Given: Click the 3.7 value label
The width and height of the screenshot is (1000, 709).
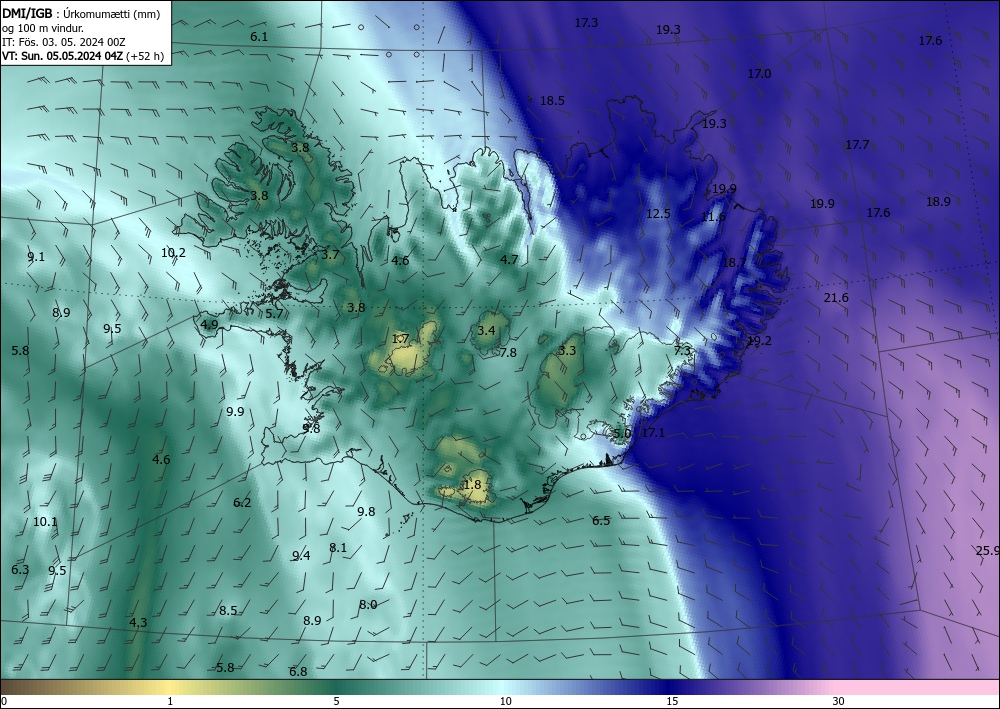Looking at the screenshot, I should (330, 255).
